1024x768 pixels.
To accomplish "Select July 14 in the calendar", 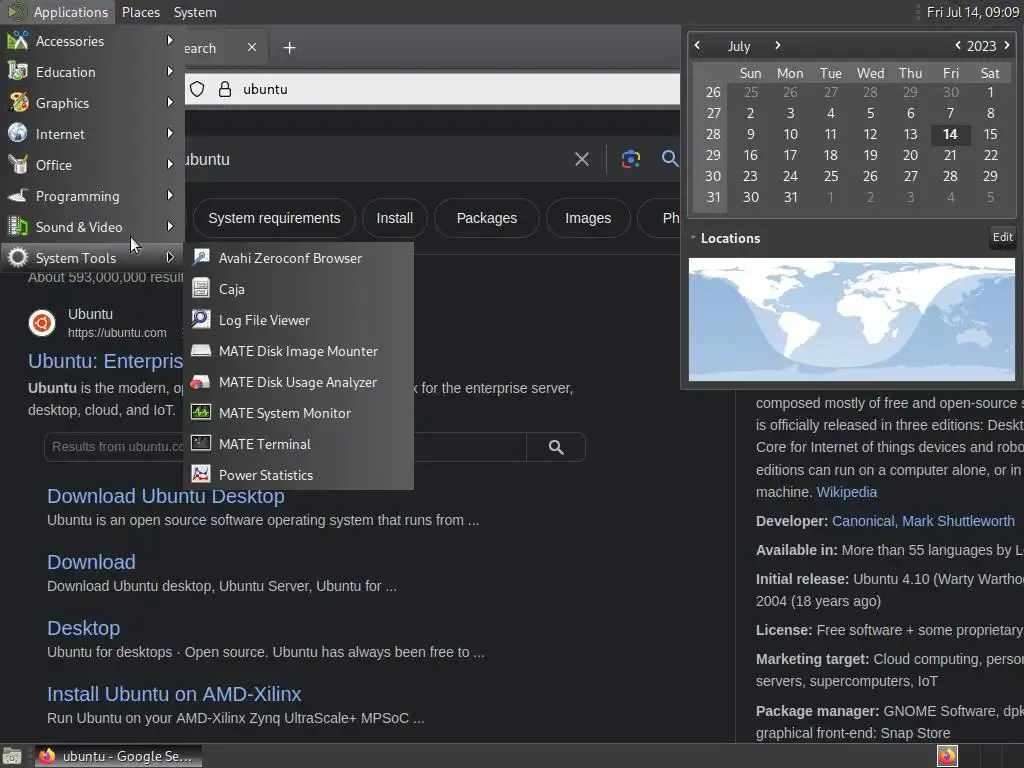I will tap(950, 134).
